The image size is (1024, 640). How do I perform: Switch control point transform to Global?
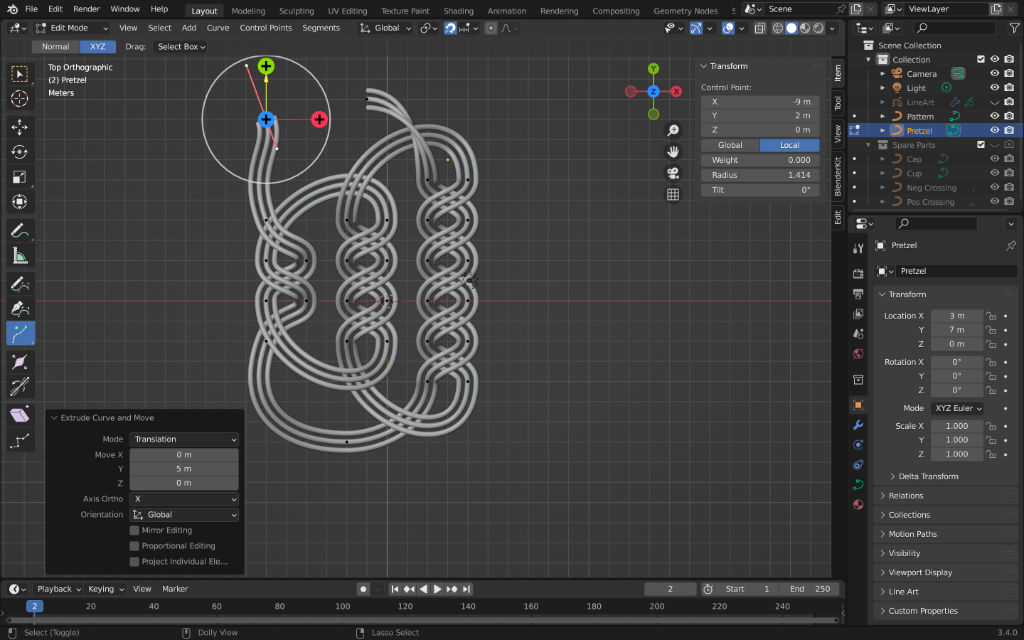coord(730,145)
